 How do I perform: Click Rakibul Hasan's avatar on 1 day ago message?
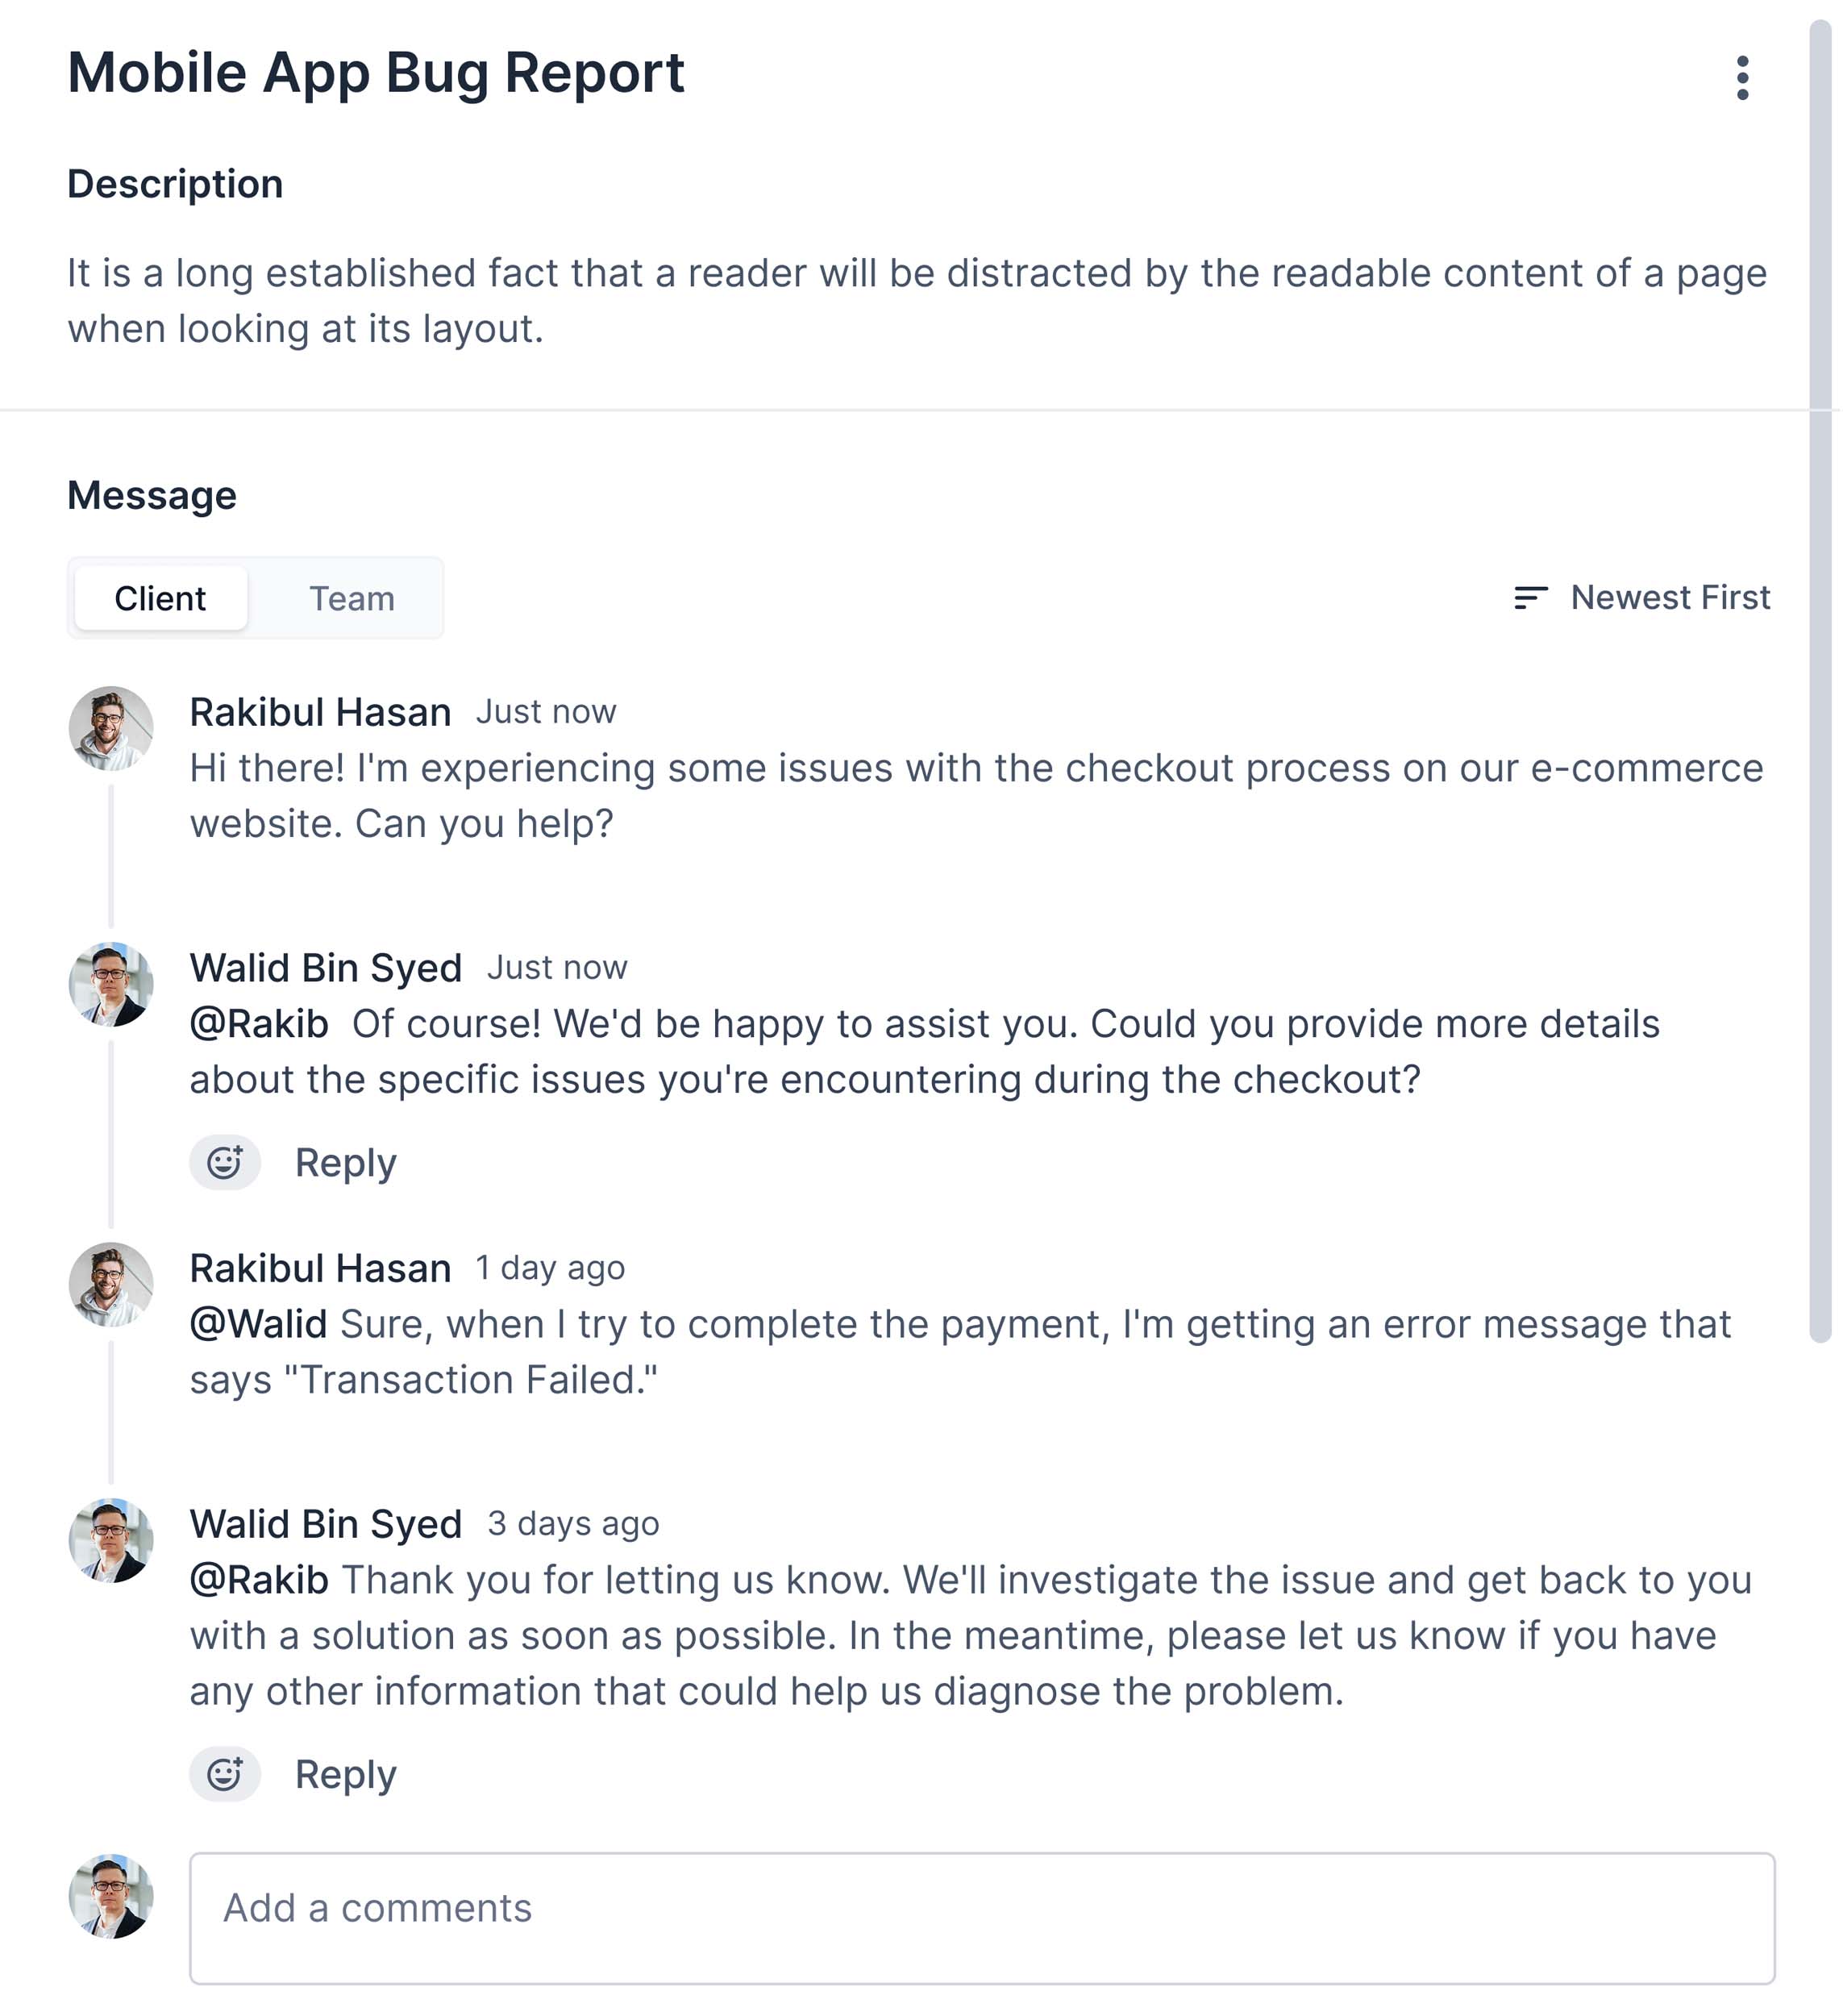pos(111,1284)
